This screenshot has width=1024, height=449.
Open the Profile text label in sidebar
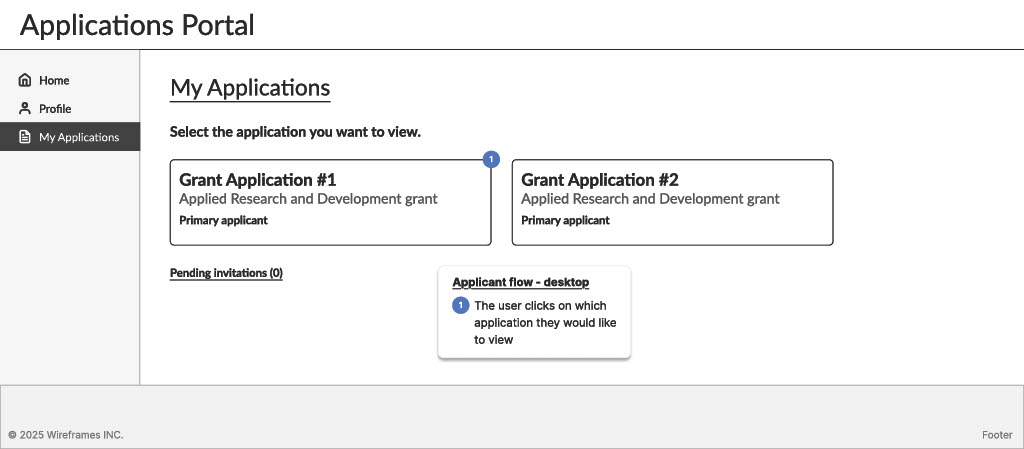(55, 109)
